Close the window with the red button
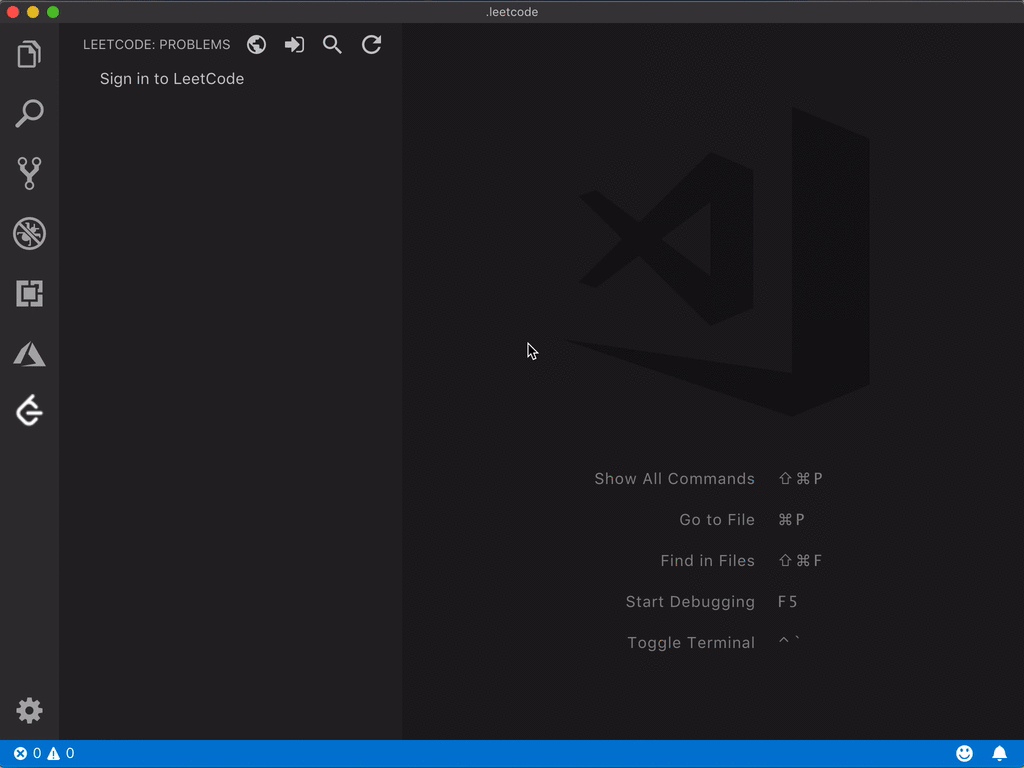Image resolution: width=1024 pixels, height=768 pixels. coord(13,12)
